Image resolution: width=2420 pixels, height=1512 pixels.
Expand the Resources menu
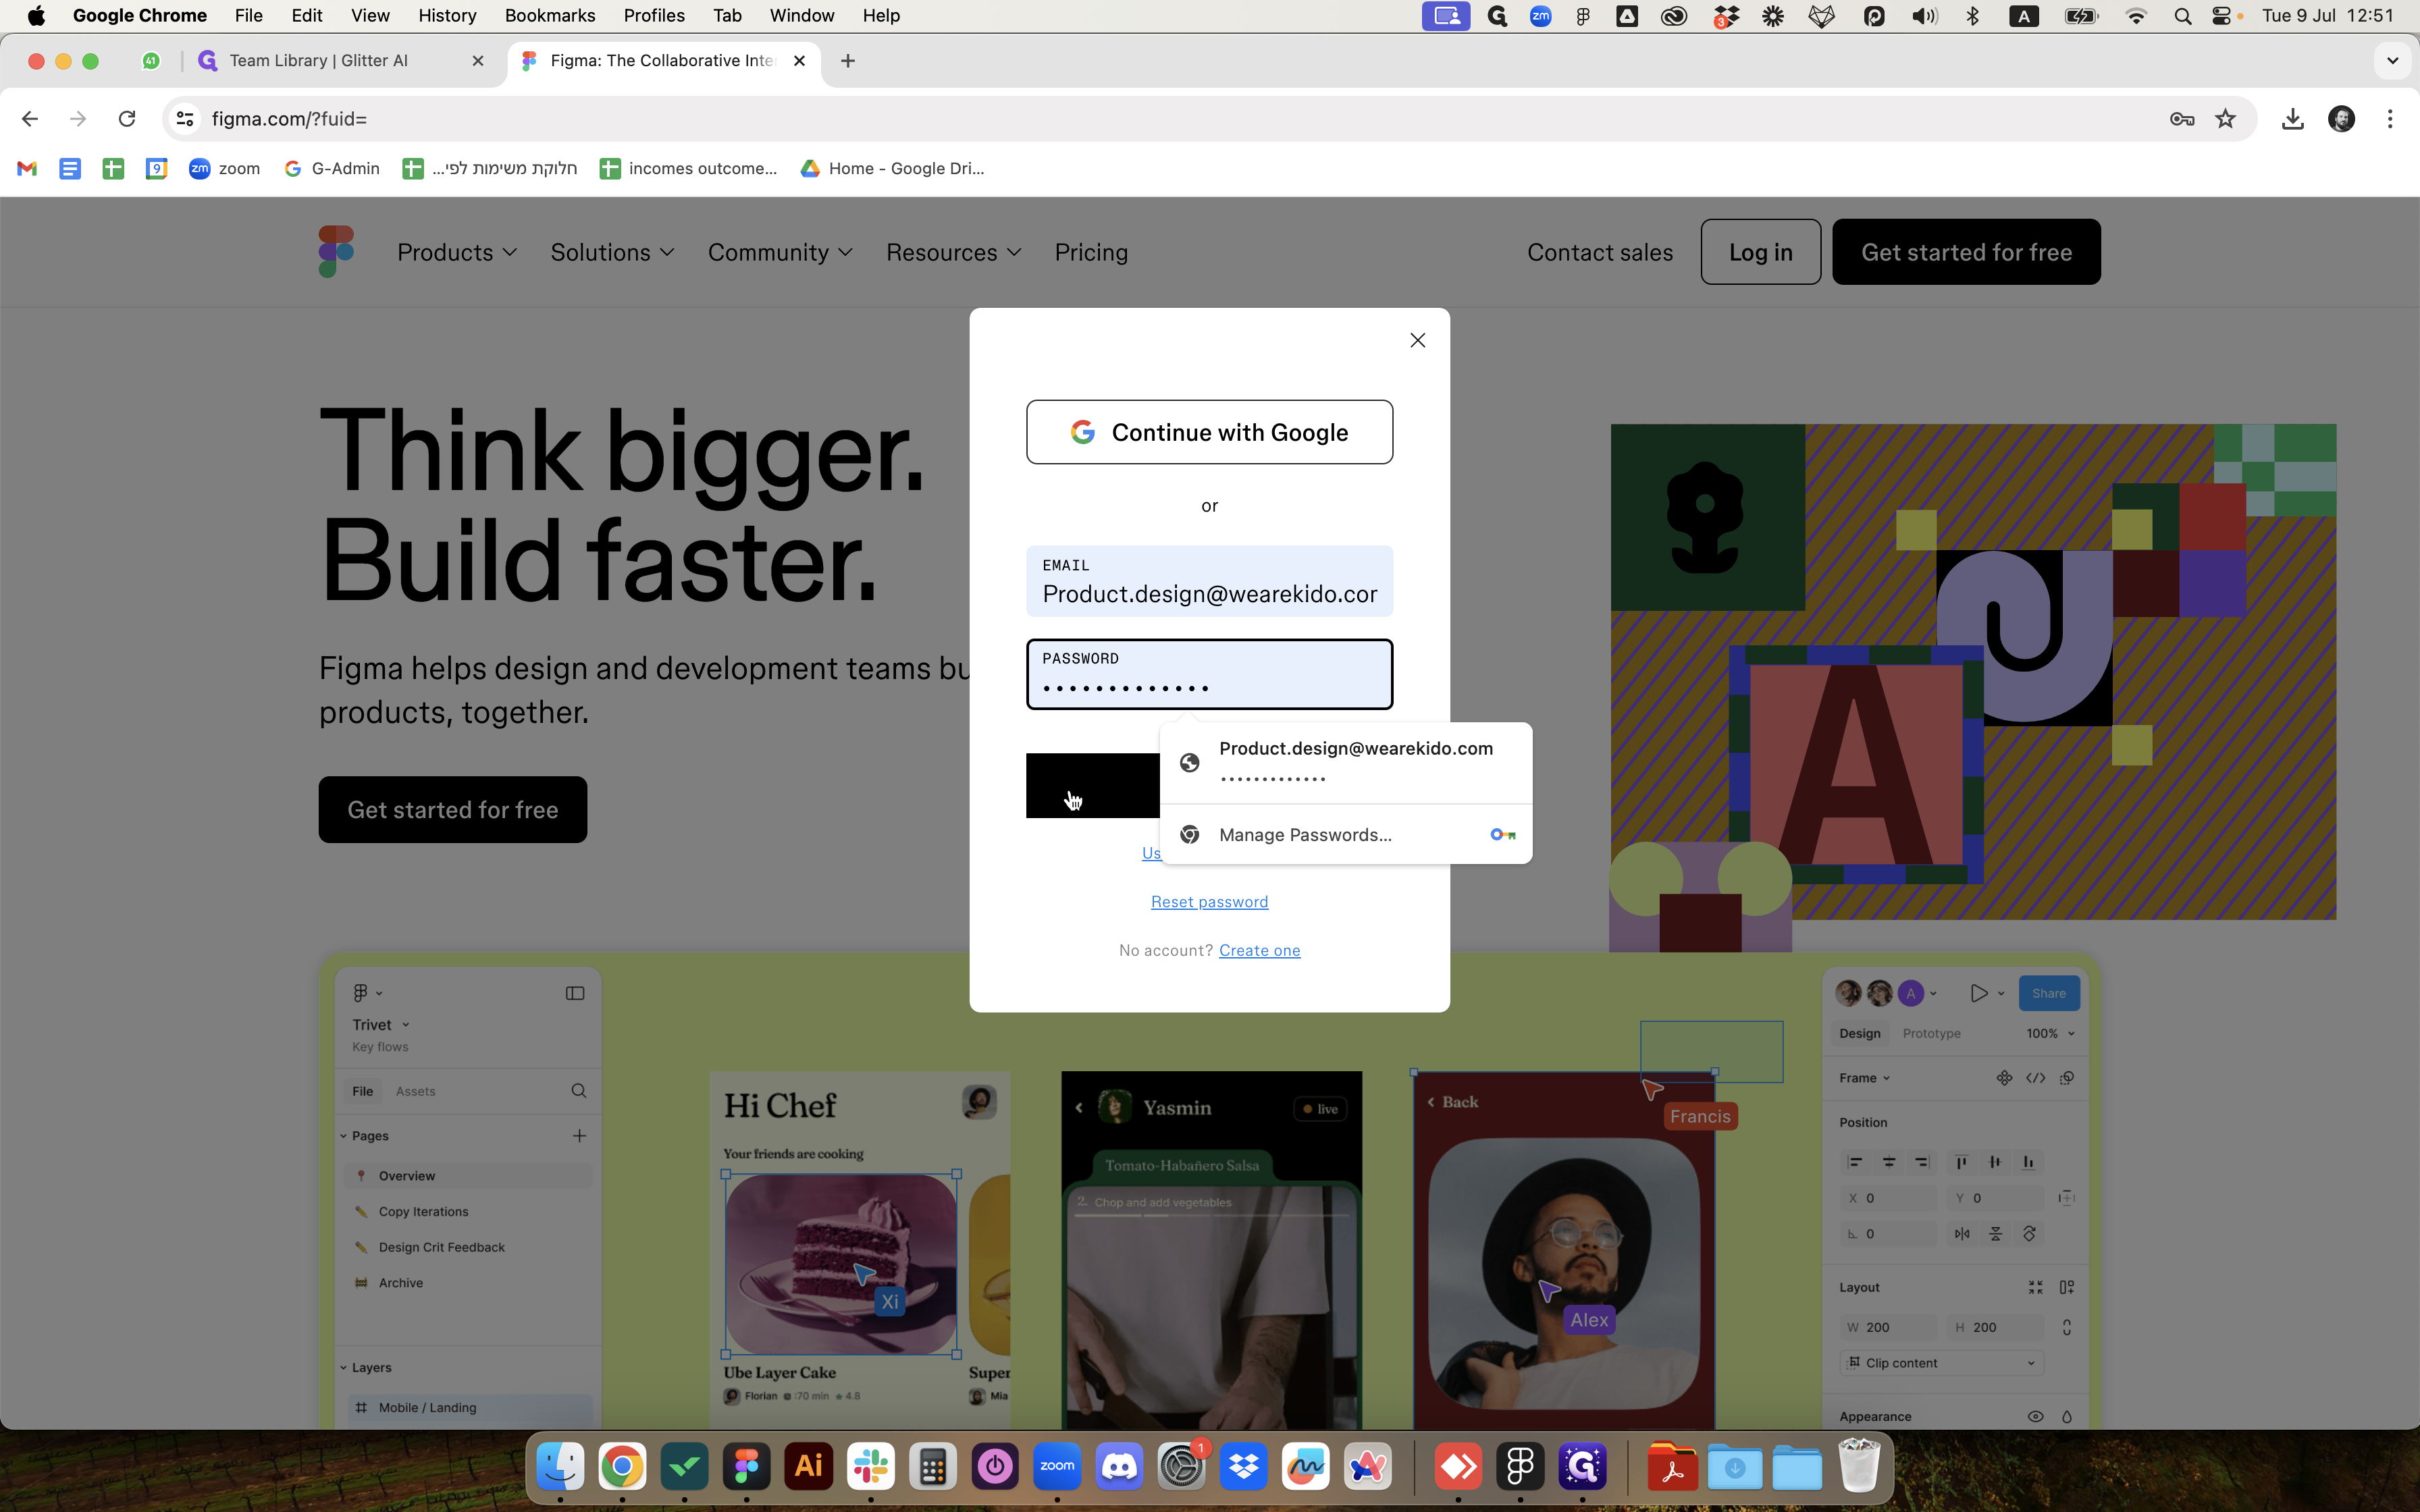point(954,252)
